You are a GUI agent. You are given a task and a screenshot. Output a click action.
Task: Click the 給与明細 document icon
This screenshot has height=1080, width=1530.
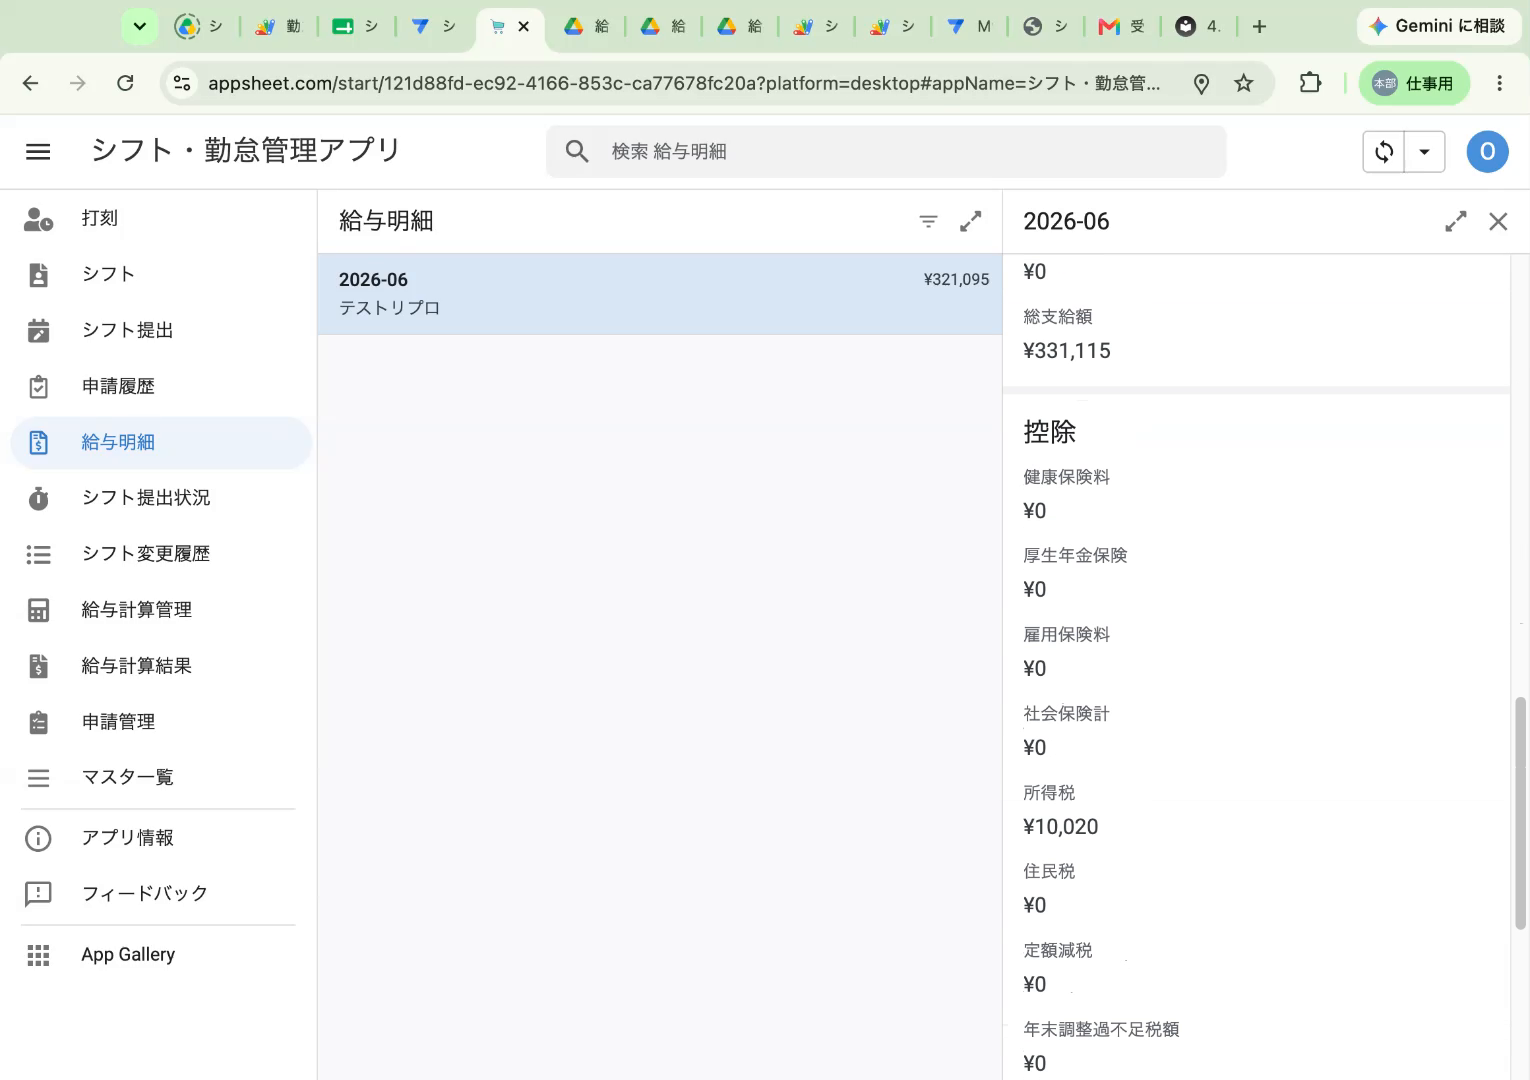[38, 443]
